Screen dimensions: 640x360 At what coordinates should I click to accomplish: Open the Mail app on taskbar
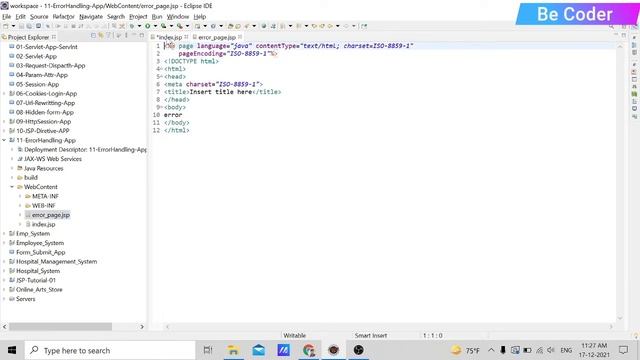258,350
